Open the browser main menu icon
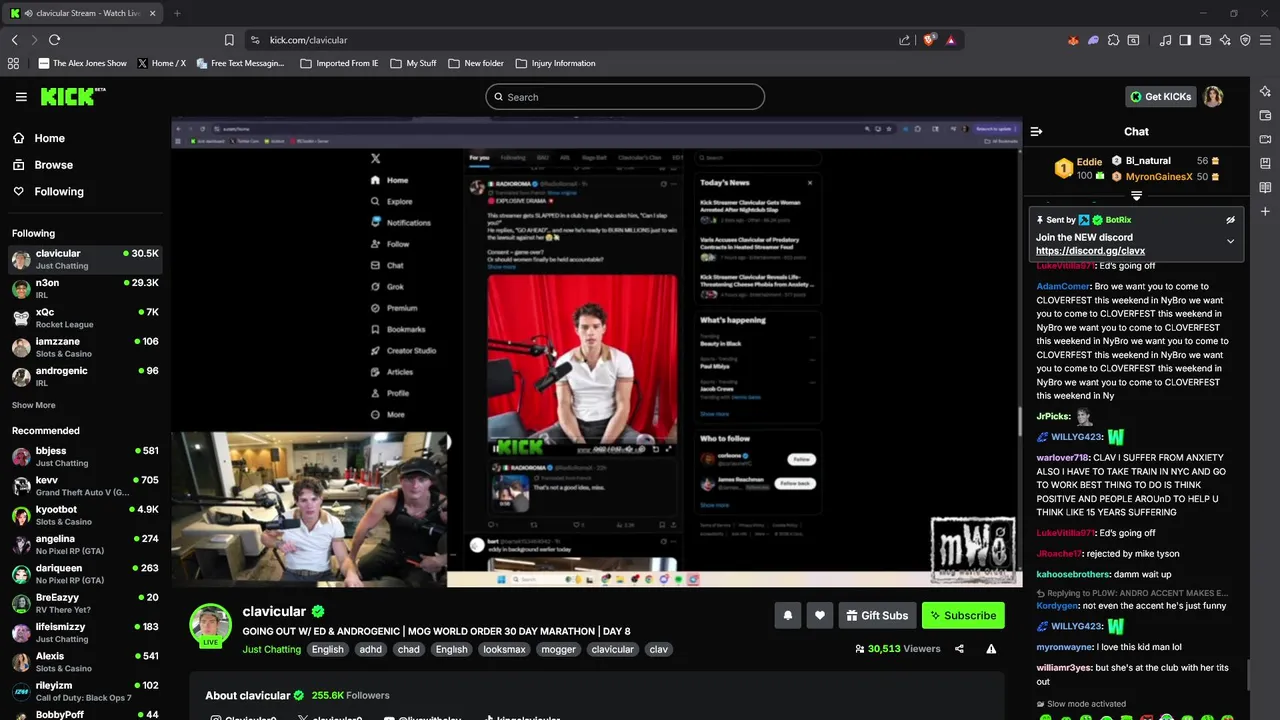This screenshot has width=1280, height=720. pos(1266,40)
